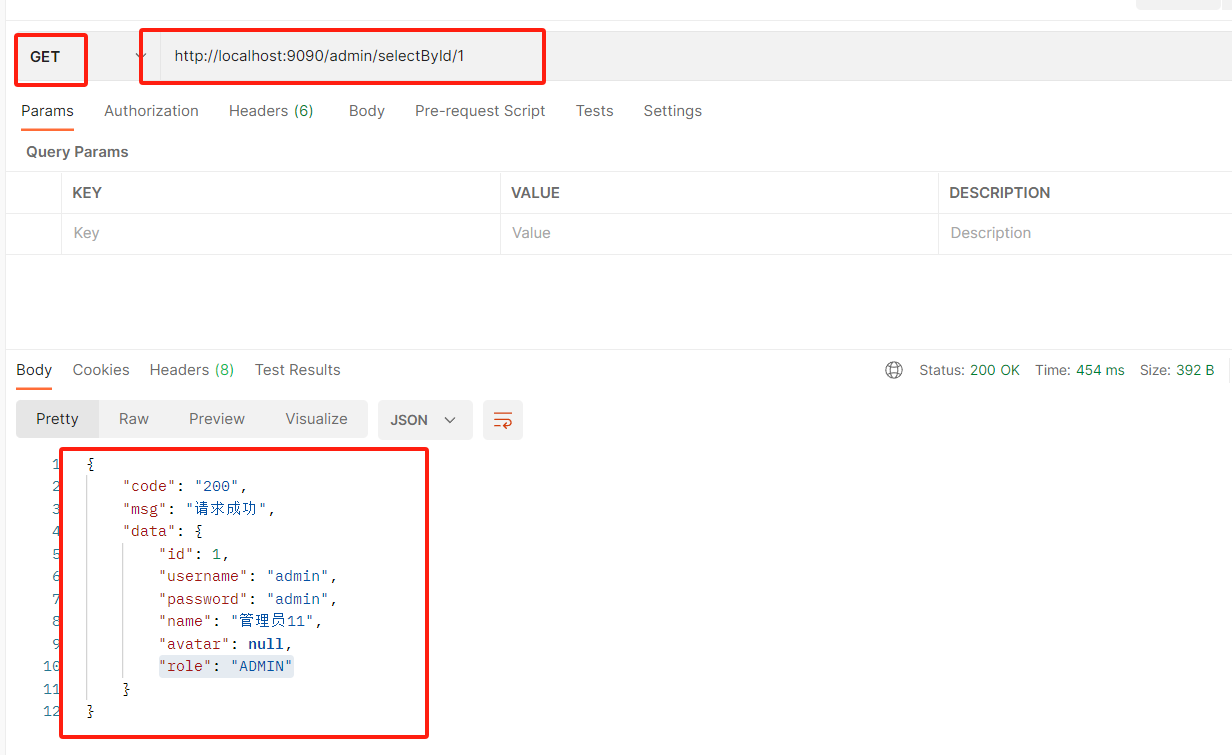This screenshot has width=1232, height=755.
Task: Click the "password": "admin" line
Action: (248, 599)
